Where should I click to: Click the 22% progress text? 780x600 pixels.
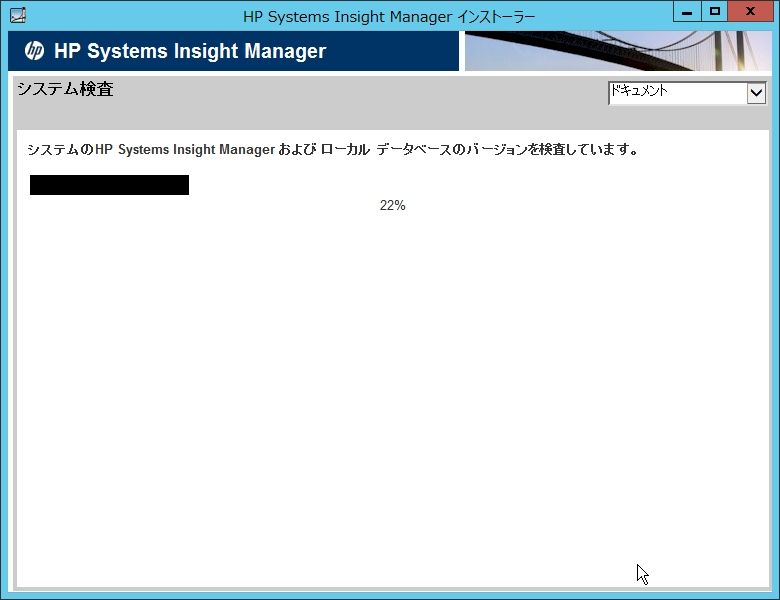click(392, 205)
